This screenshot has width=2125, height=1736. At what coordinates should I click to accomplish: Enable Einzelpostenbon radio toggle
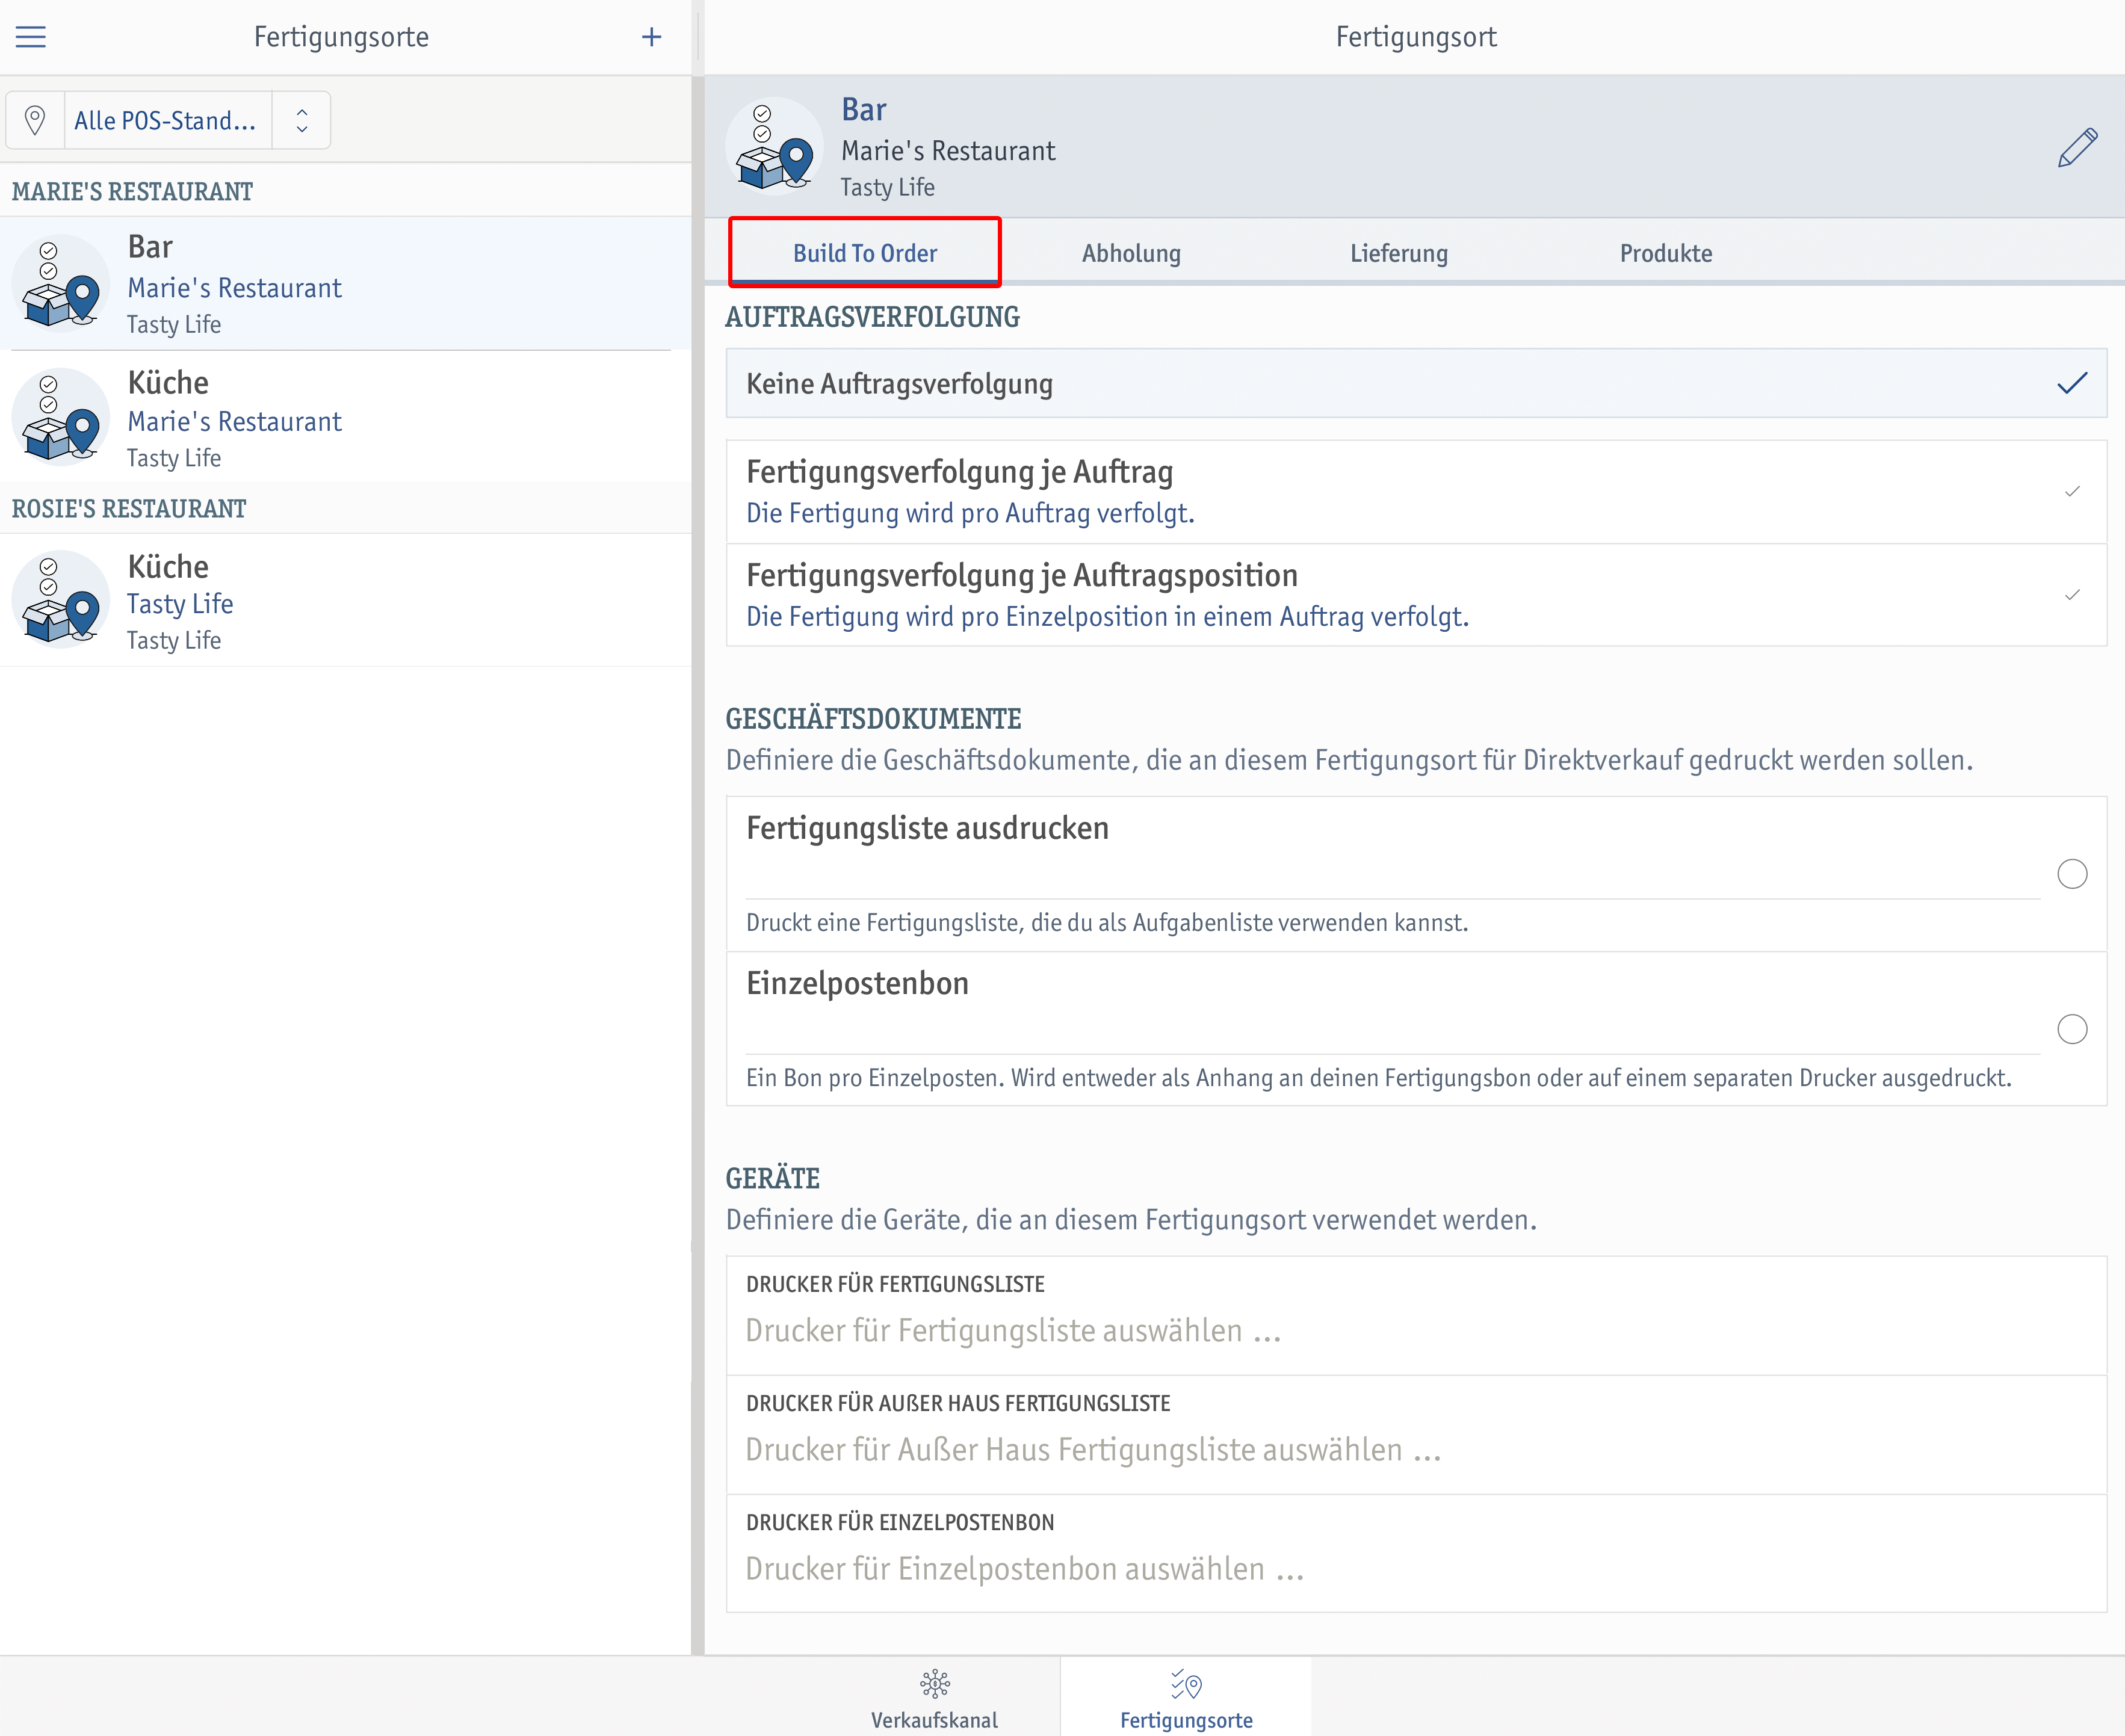click(2072, 1029)
